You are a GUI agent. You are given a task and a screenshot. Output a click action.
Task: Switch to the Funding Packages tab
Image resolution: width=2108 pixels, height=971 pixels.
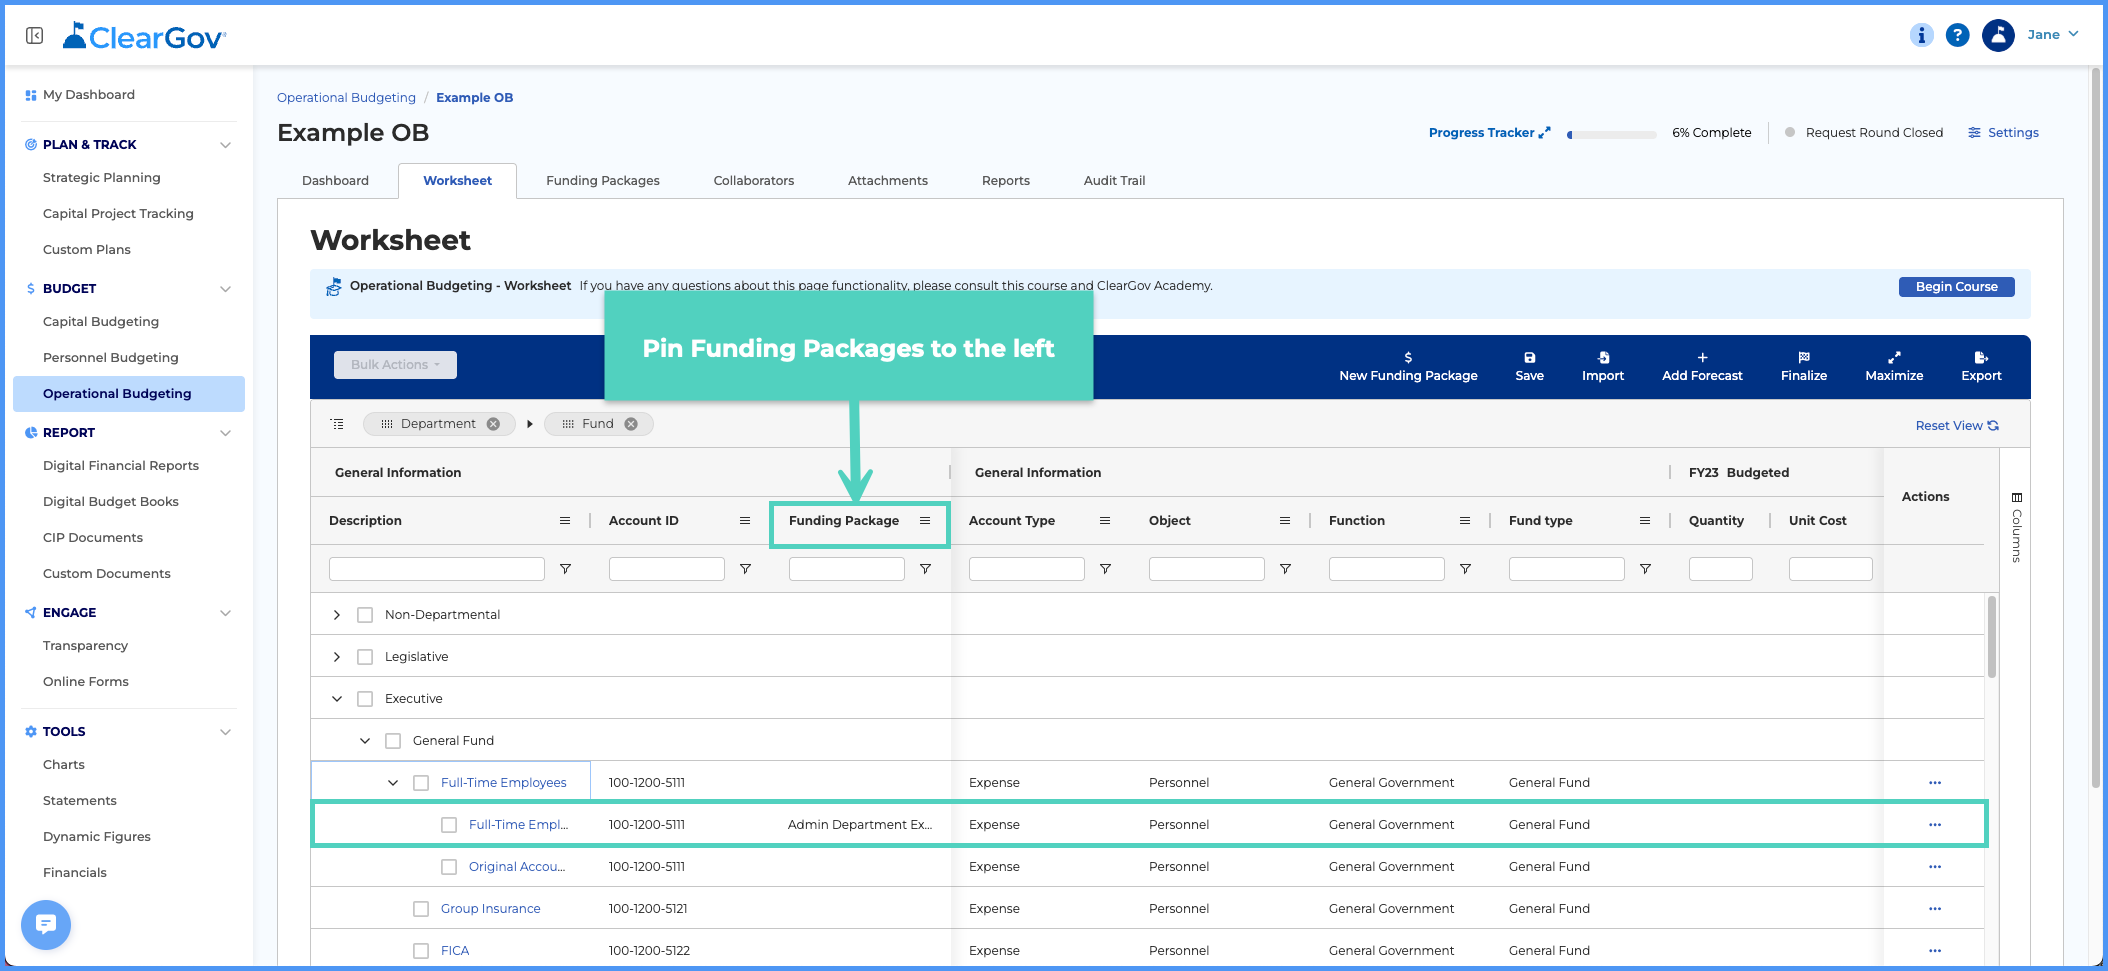(603, 181)
